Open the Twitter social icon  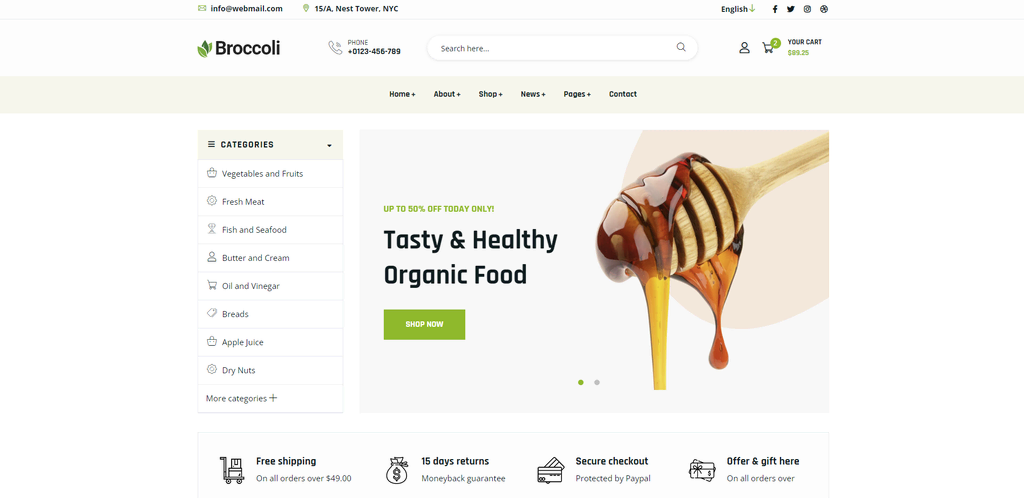[x=791, y=9]
